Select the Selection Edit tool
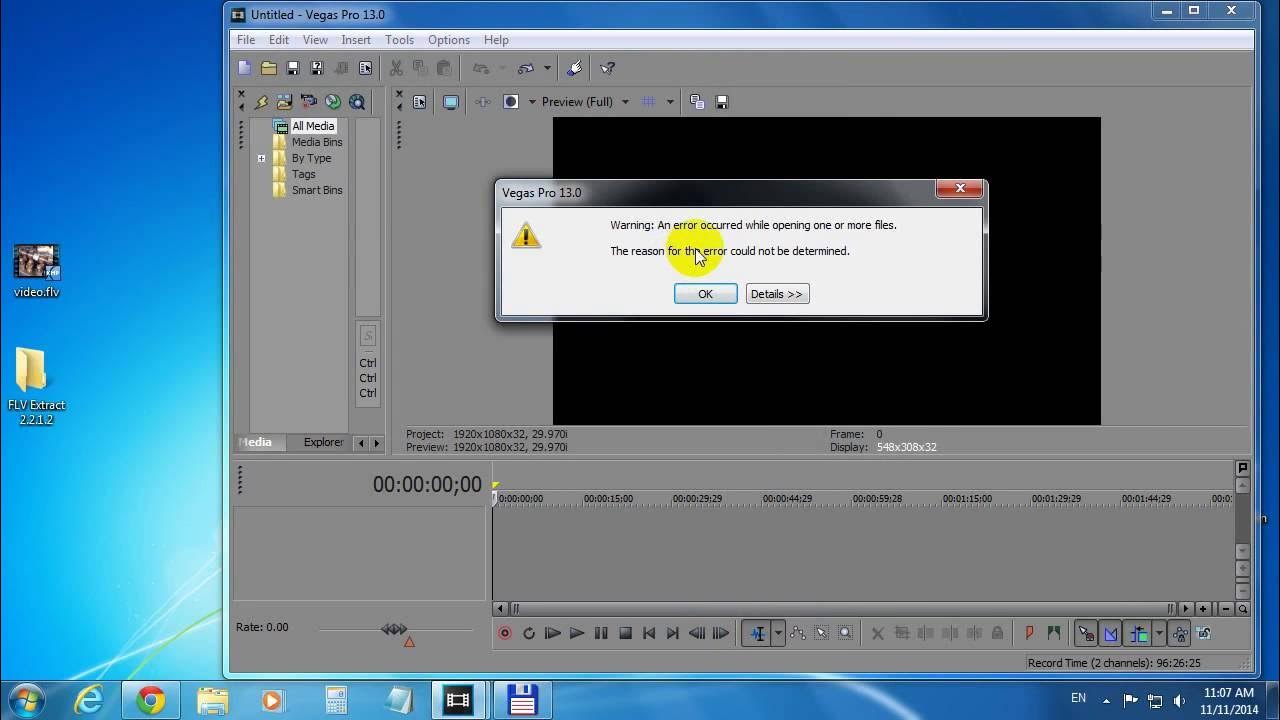Screen dimensions: 1280x720 822,633
